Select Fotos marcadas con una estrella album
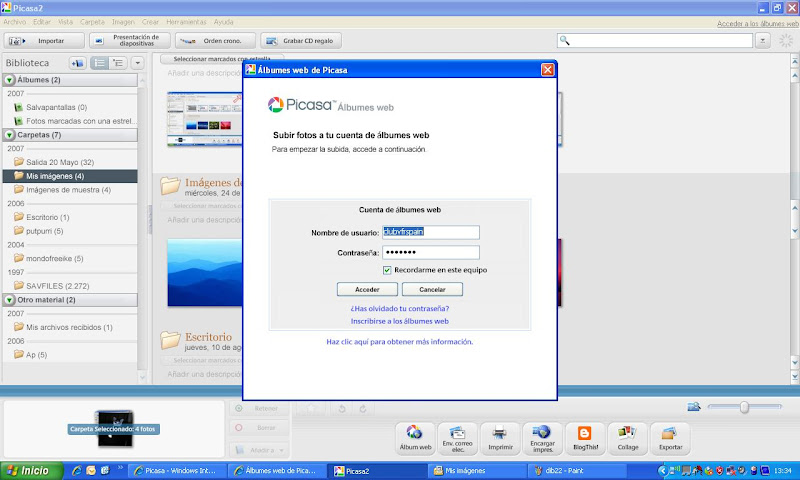This screenshot has height=480, width=800. pos(76,121)
